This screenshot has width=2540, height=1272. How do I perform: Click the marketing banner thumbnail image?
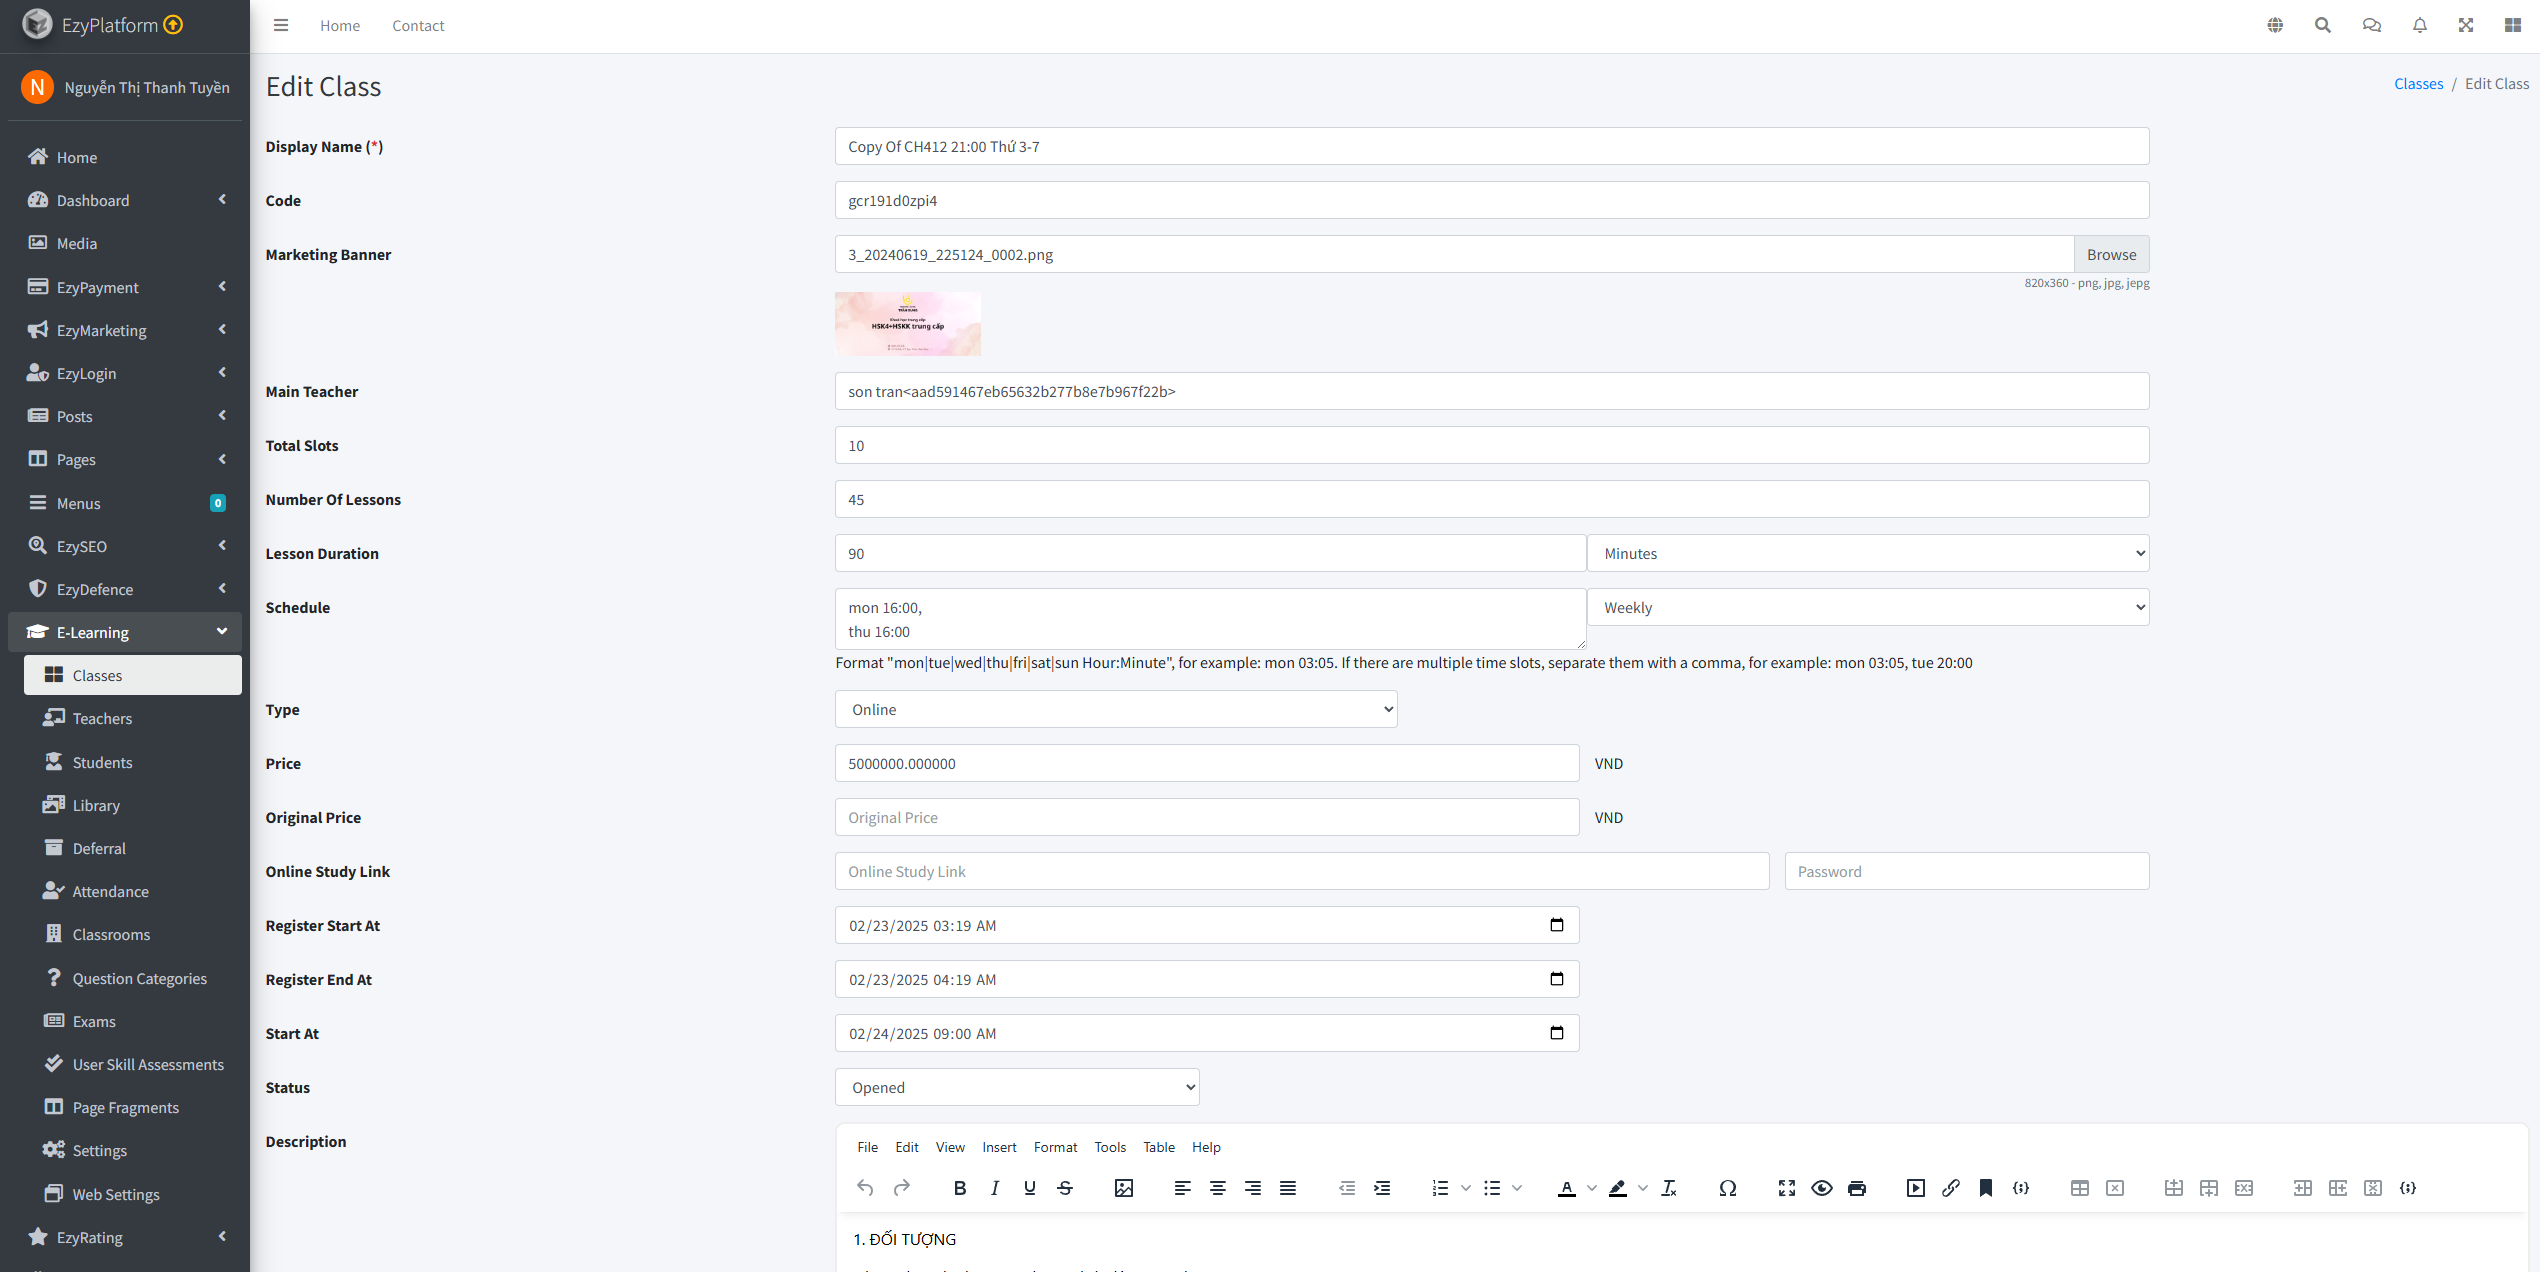coord(907,324)
